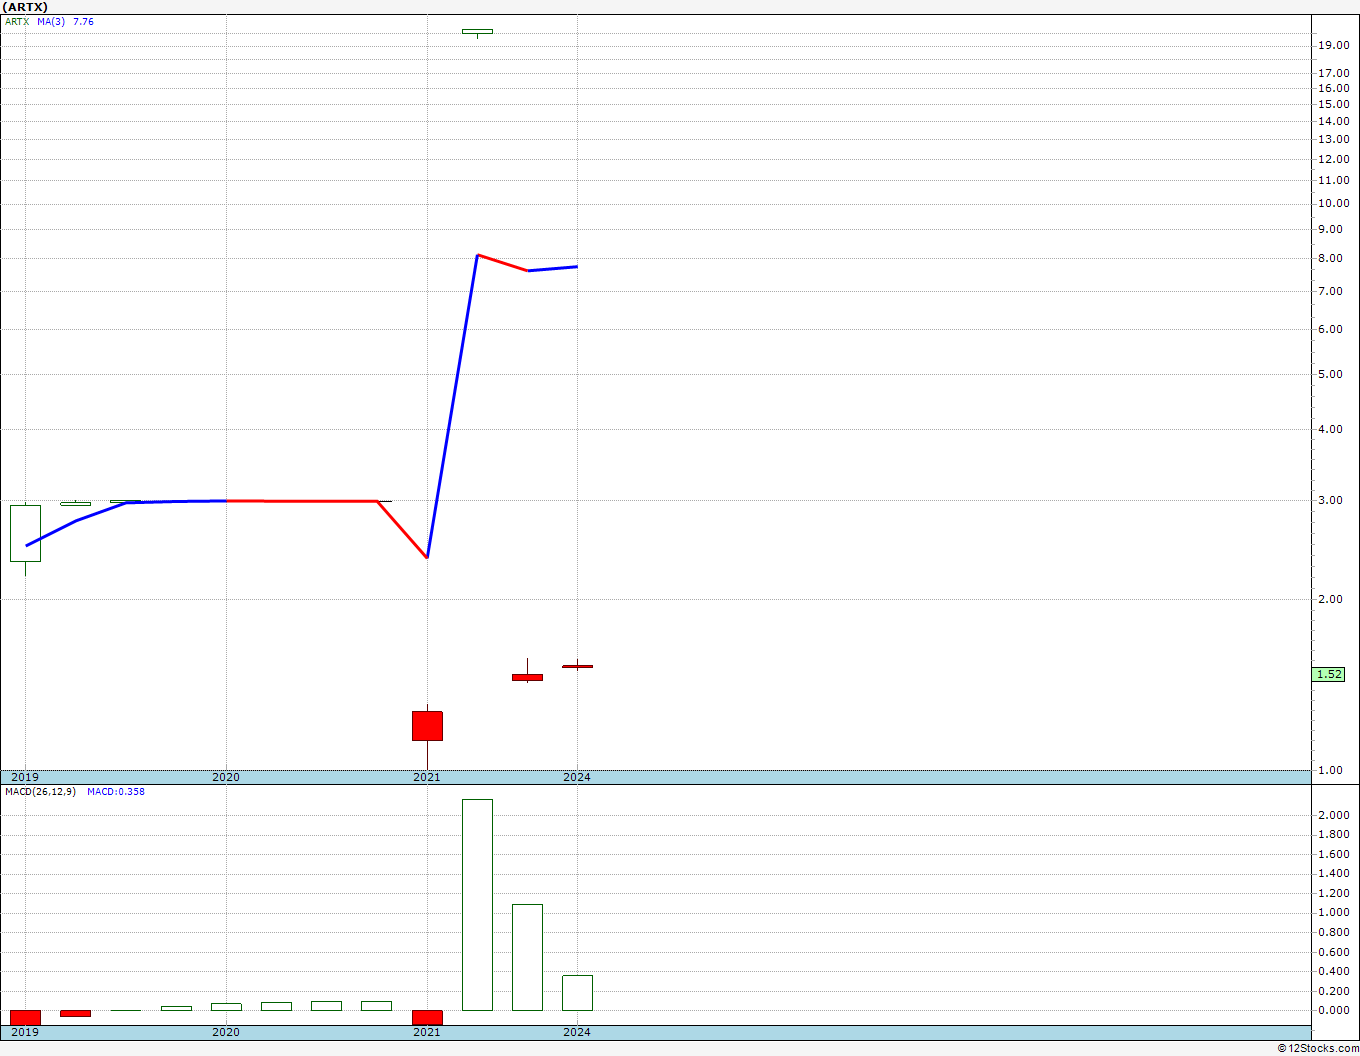
Task: Select 2021 on the MACD panel time axis
Action: pos(427,1032)
